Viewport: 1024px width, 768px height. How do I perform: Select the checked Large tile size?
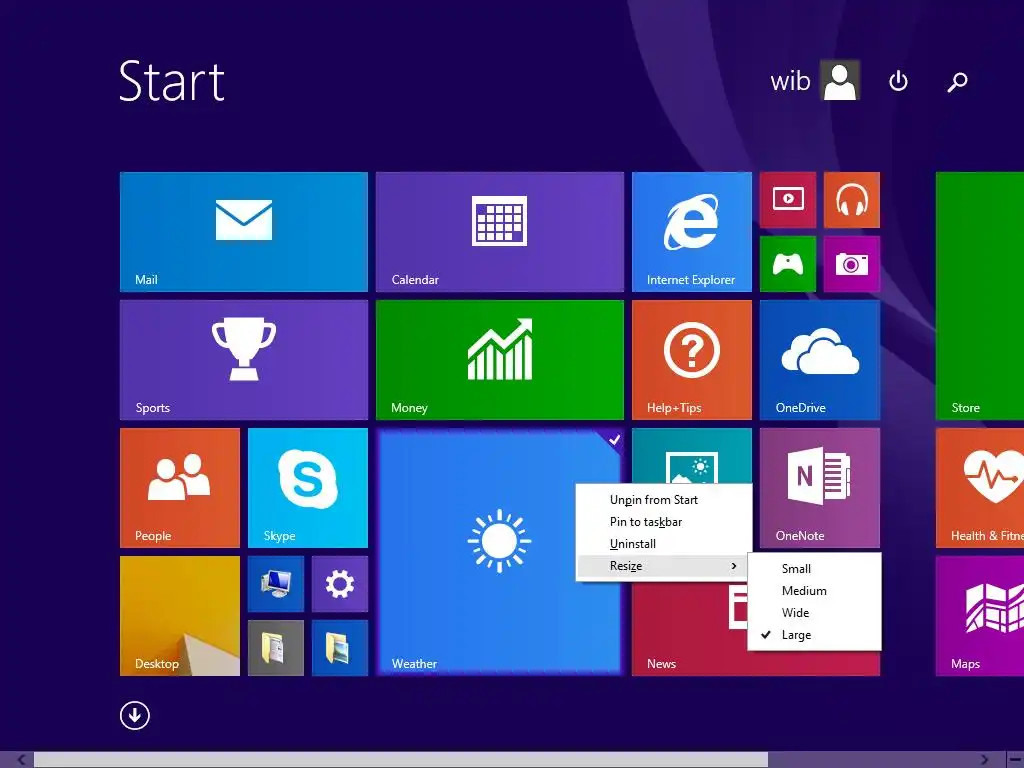(x=814, y=635)
